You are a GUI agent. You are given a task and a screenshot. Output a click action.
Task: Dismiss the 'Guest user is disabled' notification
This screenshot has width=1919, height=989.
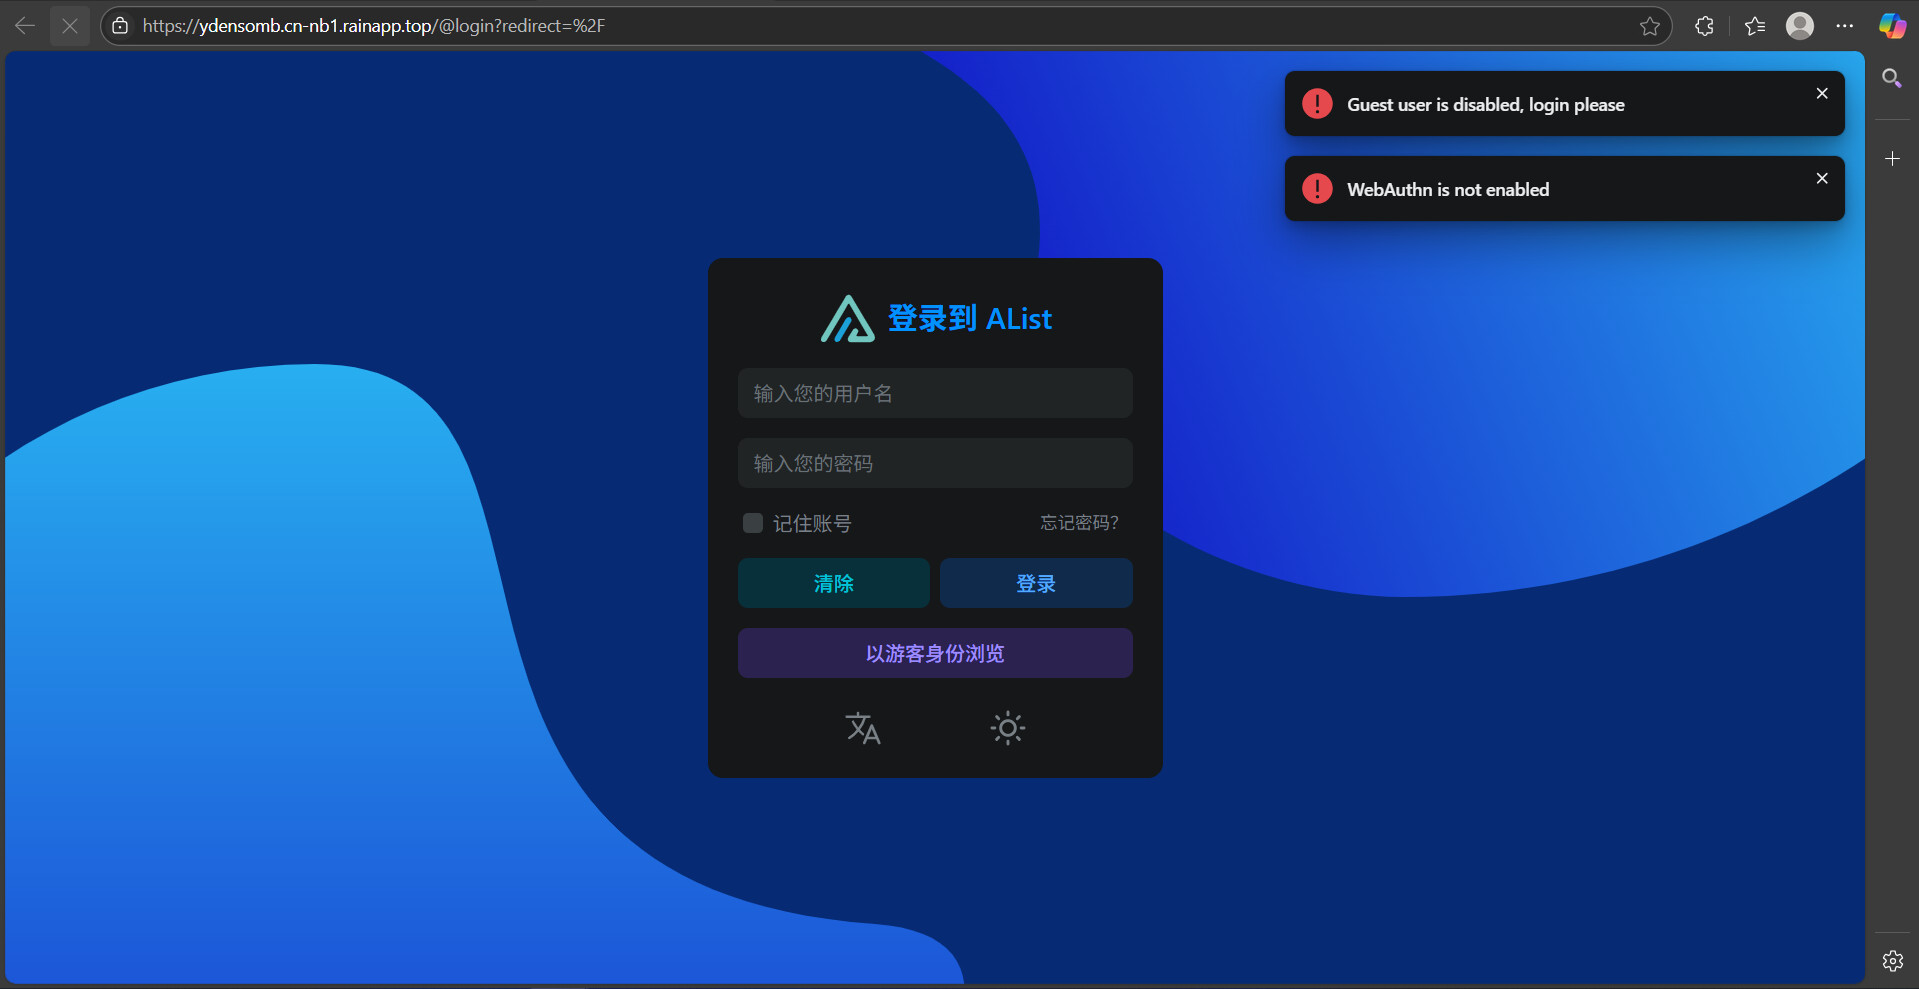click(1822, 93)
